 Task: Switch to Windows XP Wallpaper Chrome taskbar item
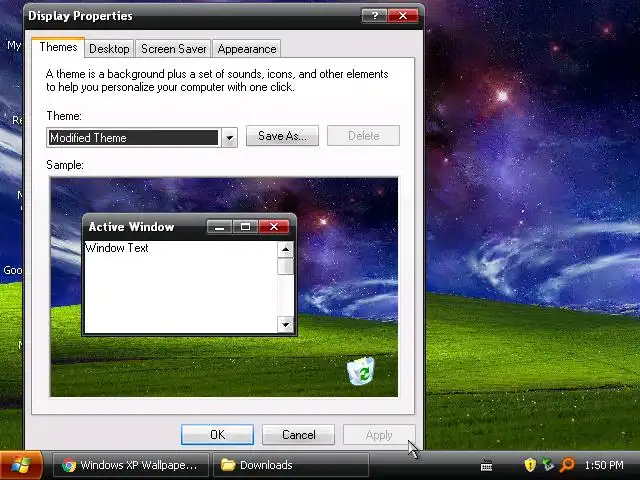pos(131,465)
